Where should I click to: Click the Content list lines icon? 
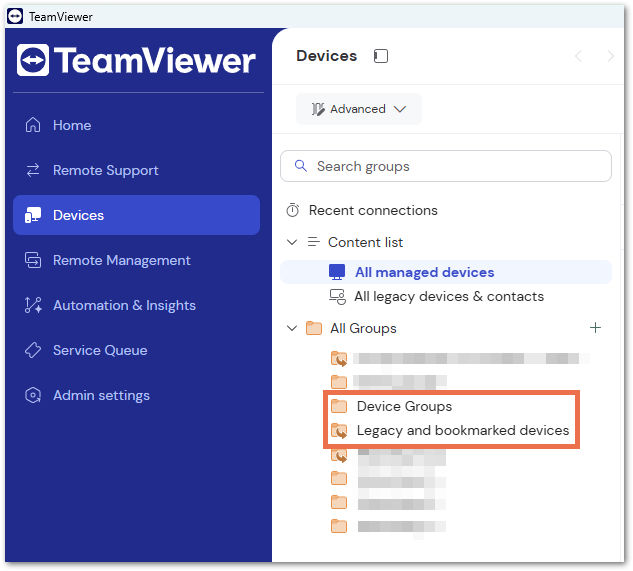coord(314,242)
